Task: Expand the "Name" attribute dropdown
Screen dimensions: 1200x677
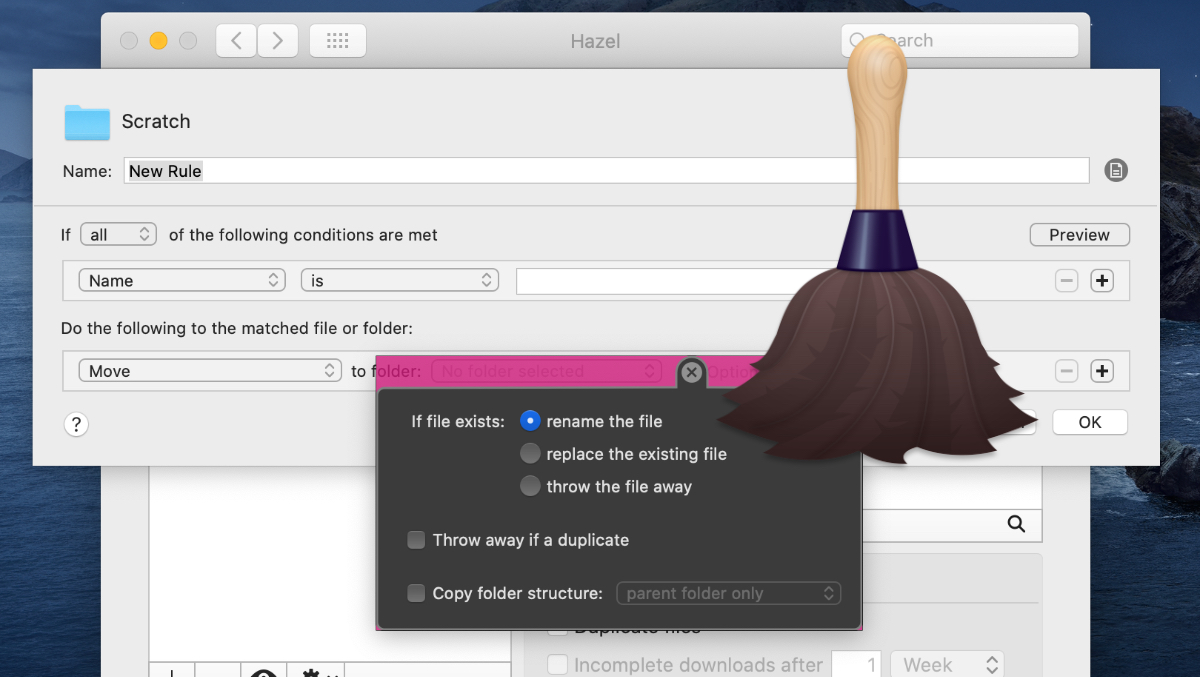Action: click(182, 281)
